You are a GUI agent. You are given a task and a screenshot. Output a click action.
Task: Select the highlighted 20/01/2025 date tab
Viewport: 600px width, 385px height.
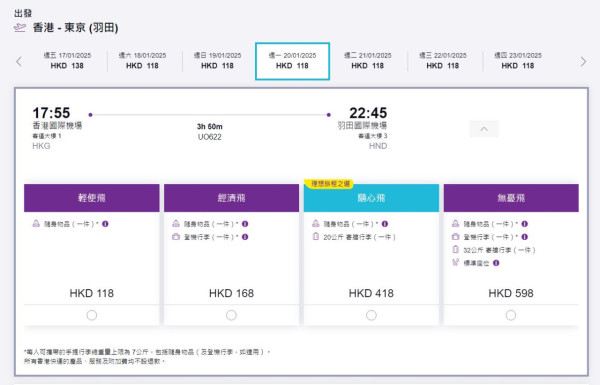pyautogui.click(x=292, y=61)
